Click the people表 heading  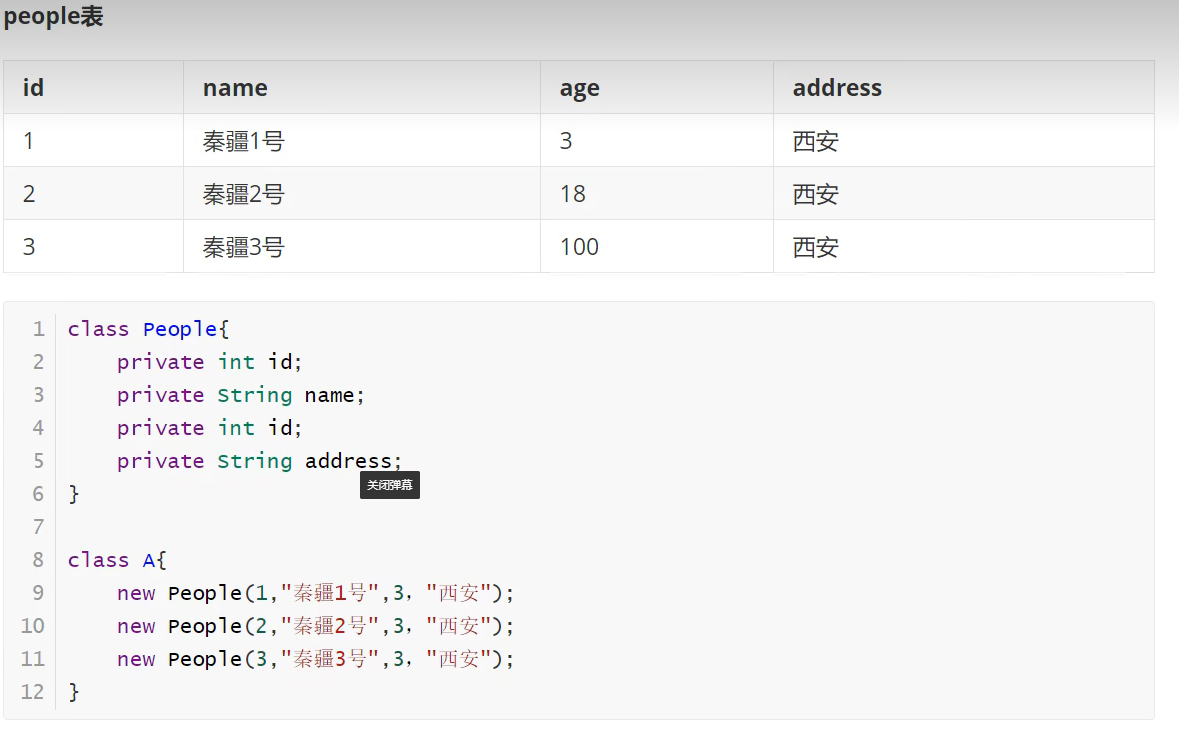(53, 17)
